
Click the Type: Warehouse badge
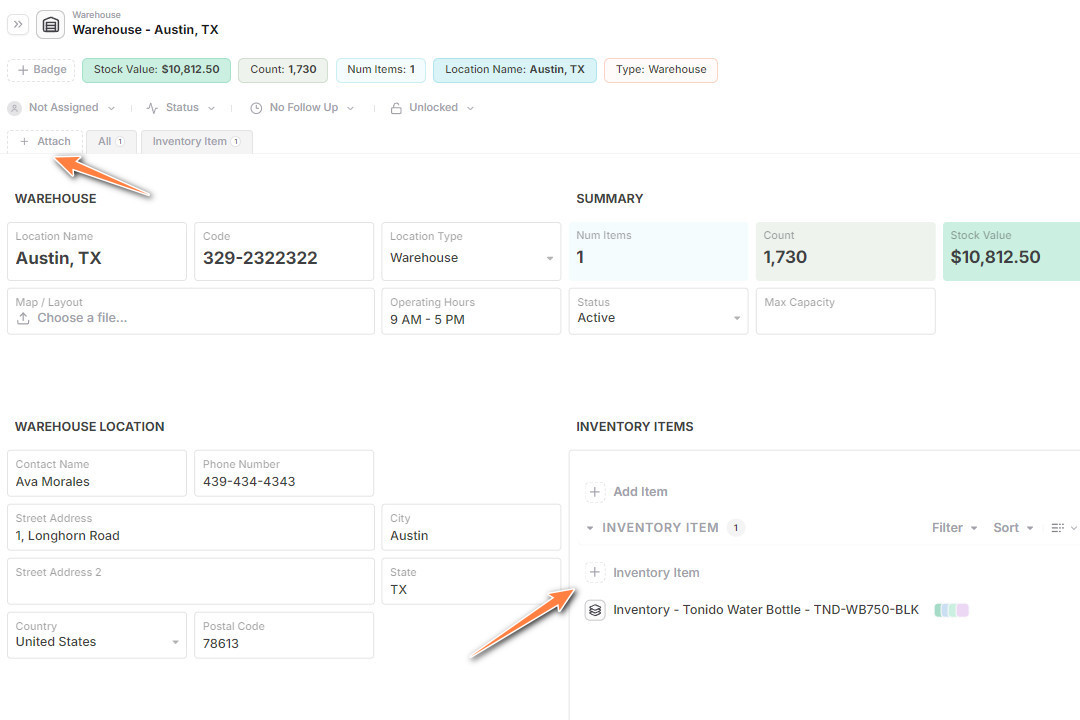tap(661, 70)
